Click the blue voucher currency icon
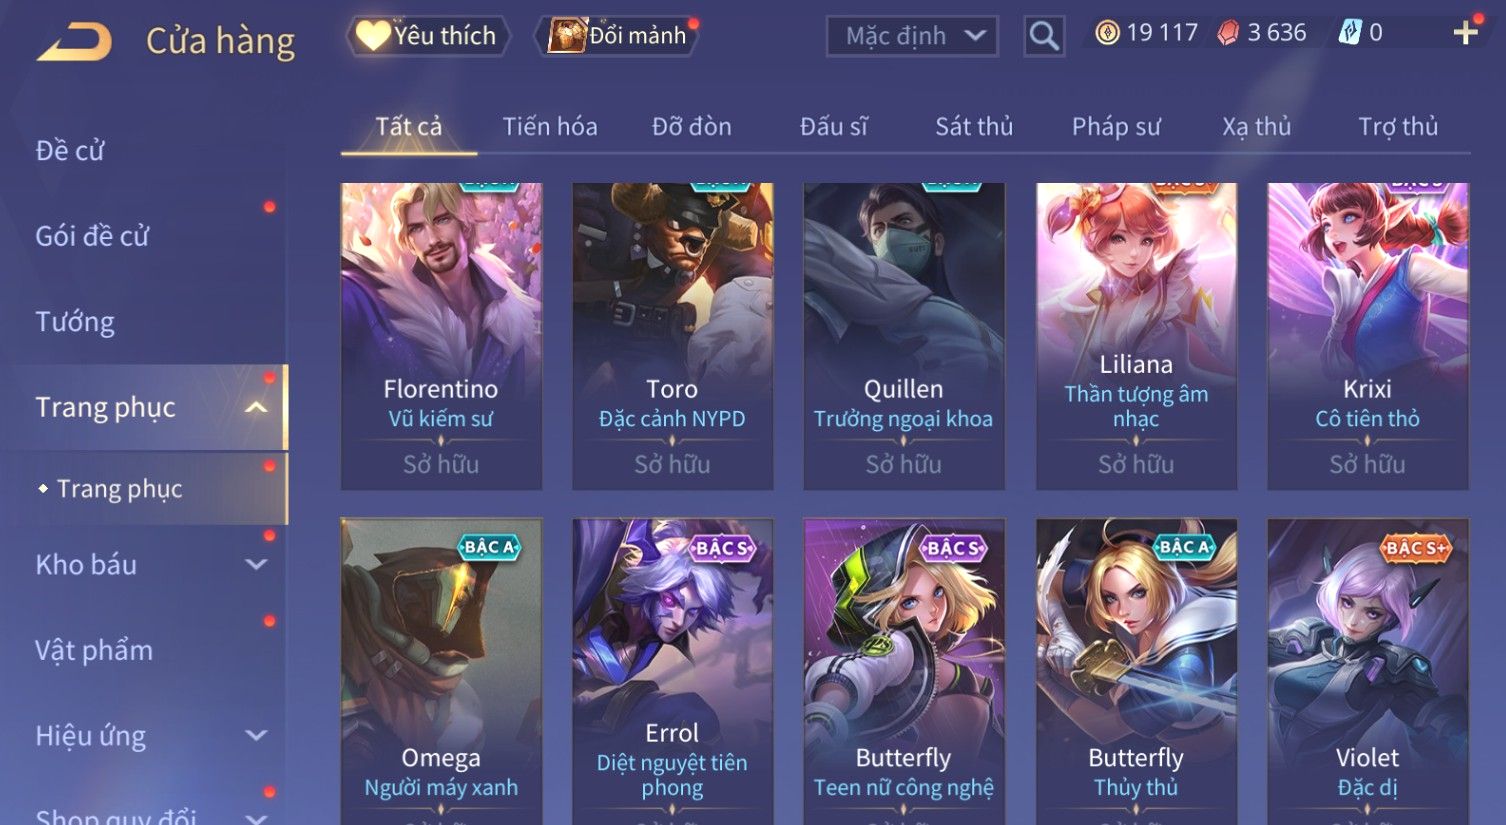Viewport: 1506px width, 825px height. pos(1350,33)
